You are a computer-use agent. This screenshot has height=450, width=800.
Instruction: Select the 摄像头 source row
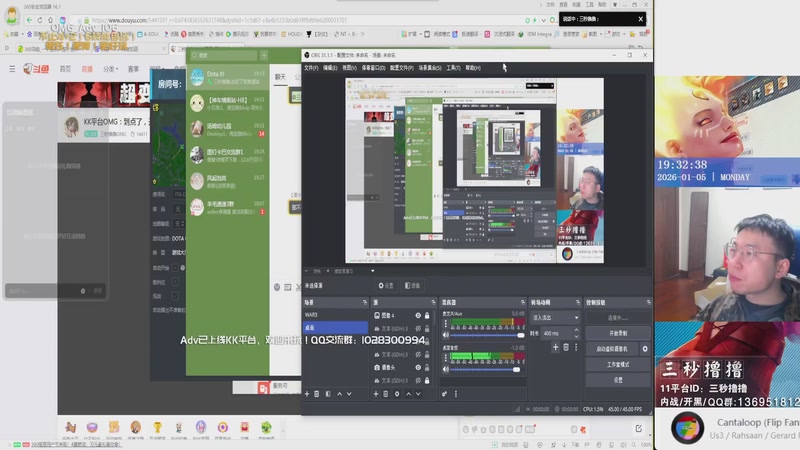(x=402, y=367)
